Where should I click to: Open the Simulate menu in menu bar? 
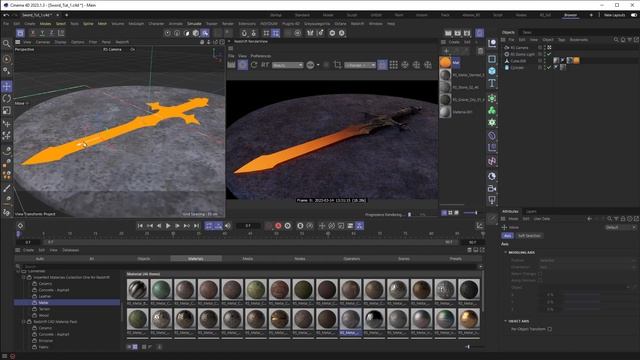point(194,24)
